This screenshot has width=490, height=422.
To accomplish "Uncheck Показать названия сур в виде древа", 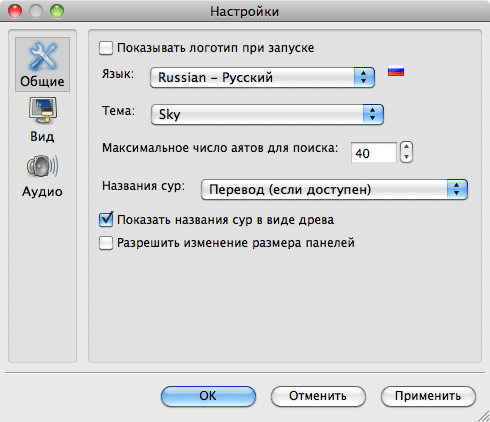I will (x=106, y=220).
